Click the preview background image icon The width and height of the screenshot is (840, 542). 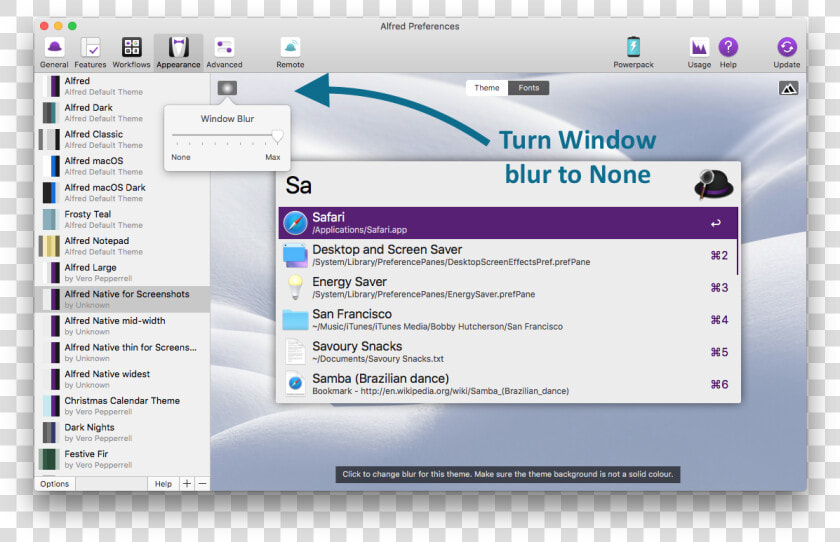tap(788, 88)
